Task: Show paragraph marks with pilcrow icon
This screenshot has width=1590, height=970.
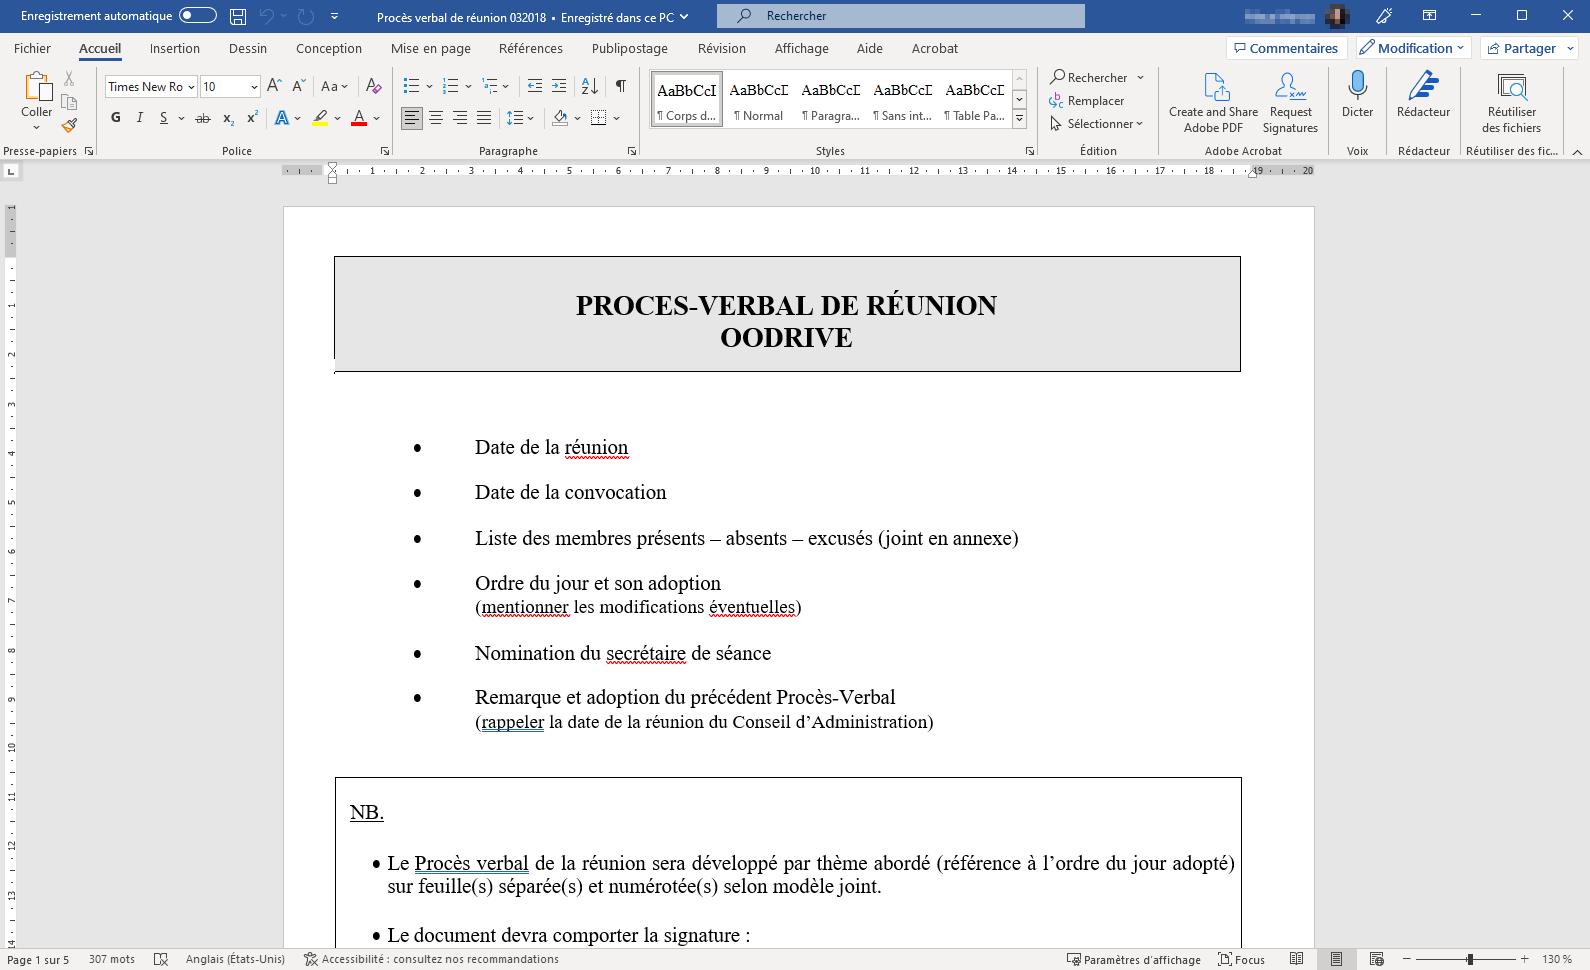Action: pos(621,86)
